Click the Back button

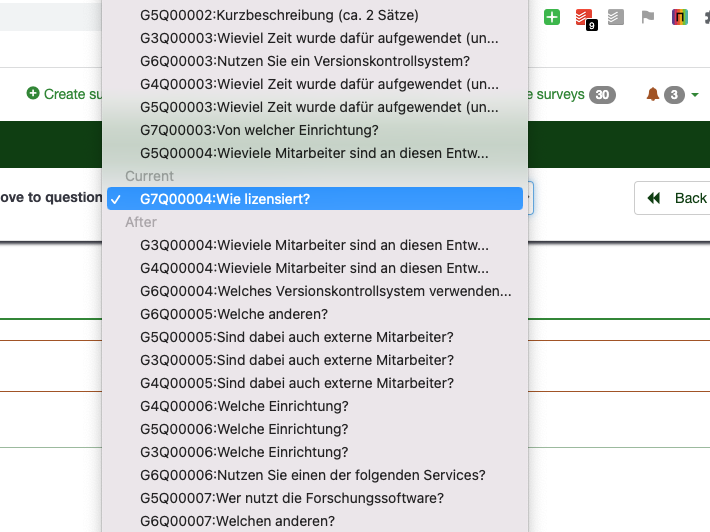click(672, 198)
